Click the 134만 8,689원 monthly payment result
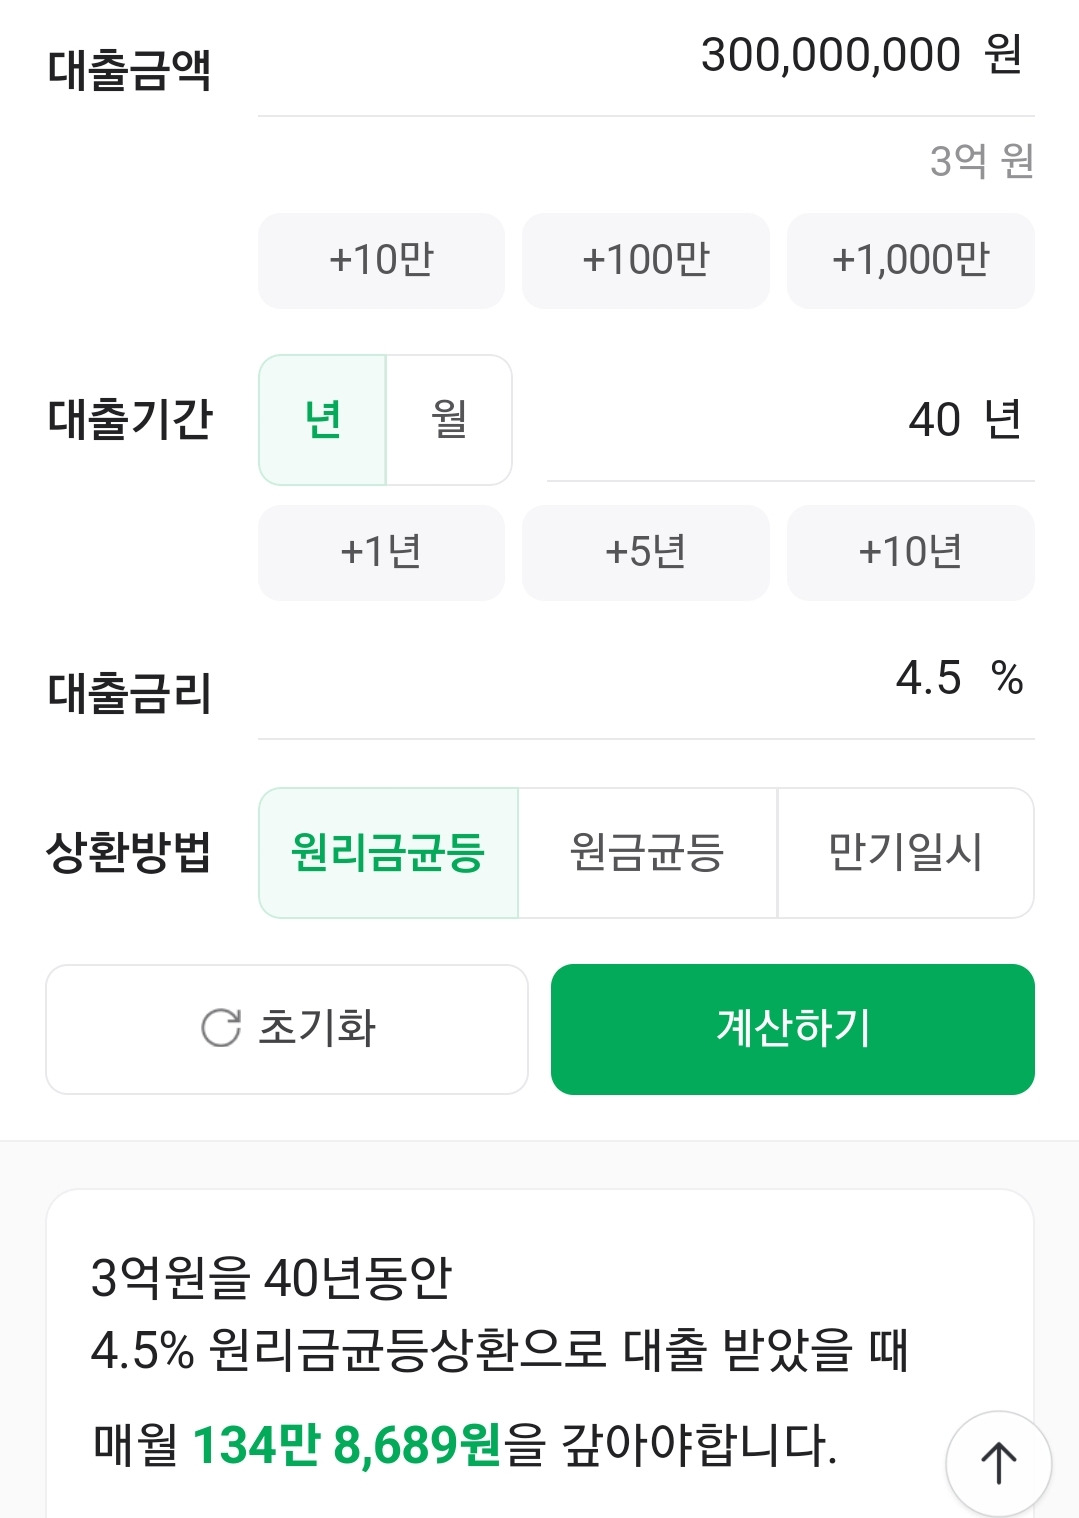Viewport: 1079px width, 1518px height. (346, 1445)
